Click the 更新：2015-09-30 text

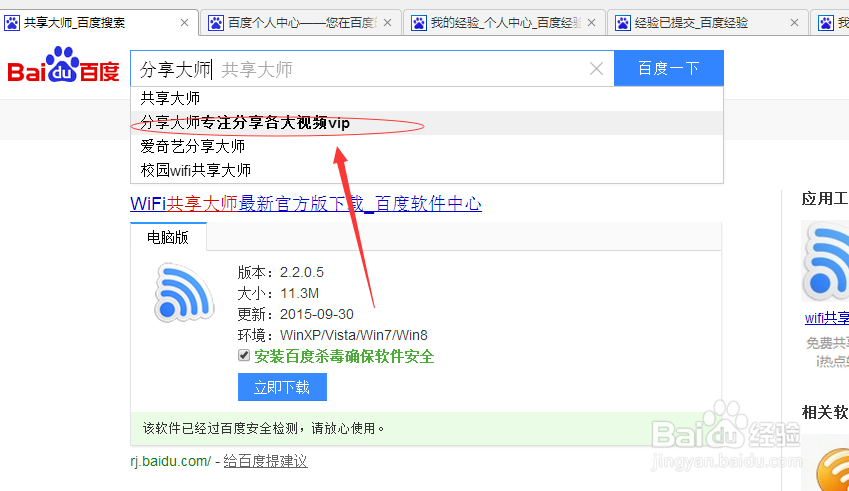[x=296, y=315]
